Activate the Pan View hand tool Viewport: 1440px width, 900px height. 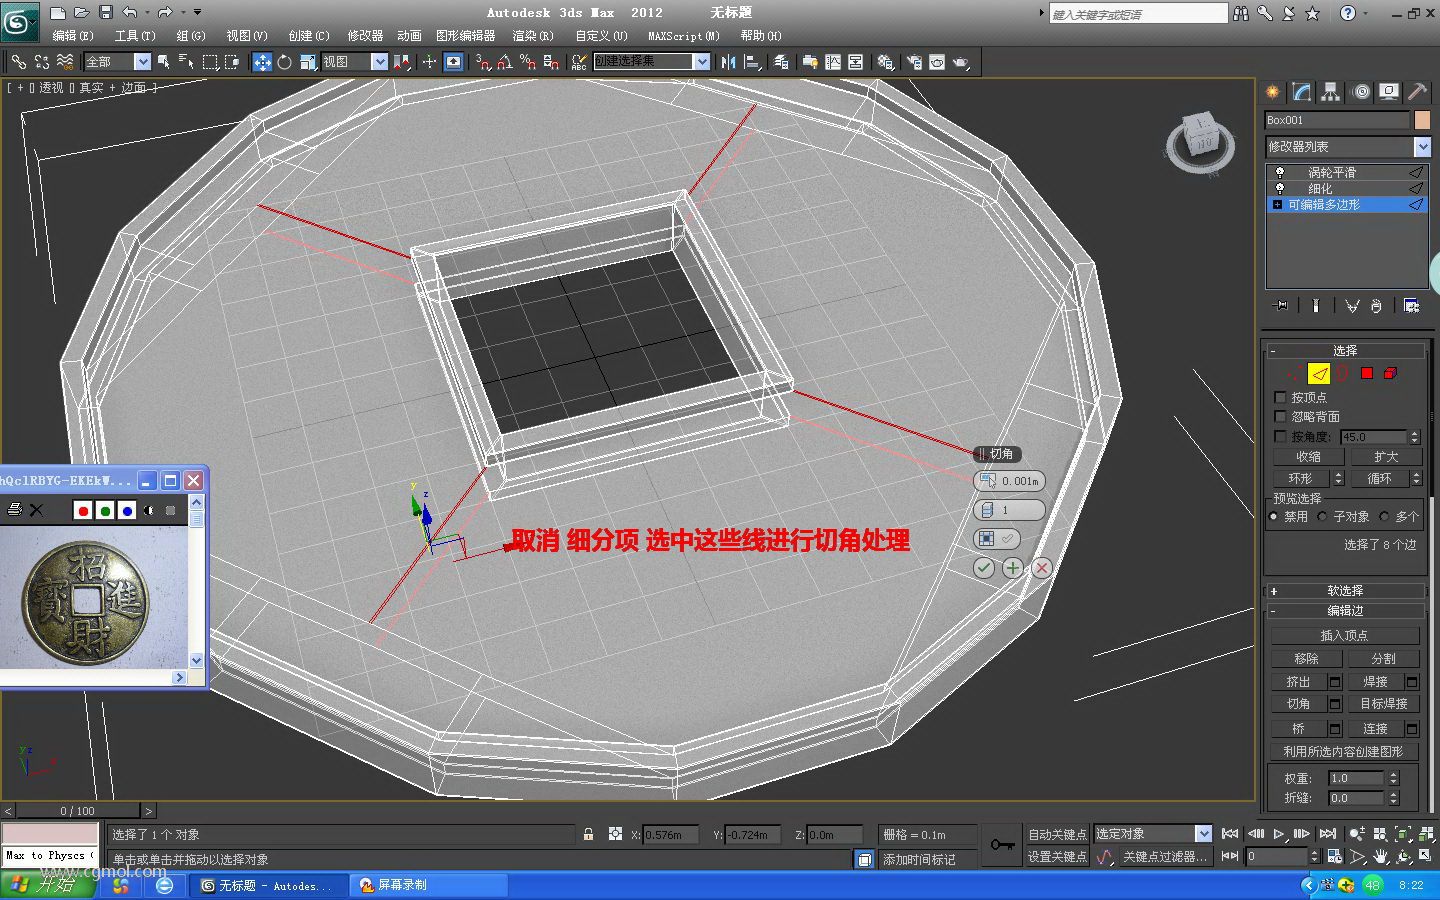click(x=1381, y=857)
